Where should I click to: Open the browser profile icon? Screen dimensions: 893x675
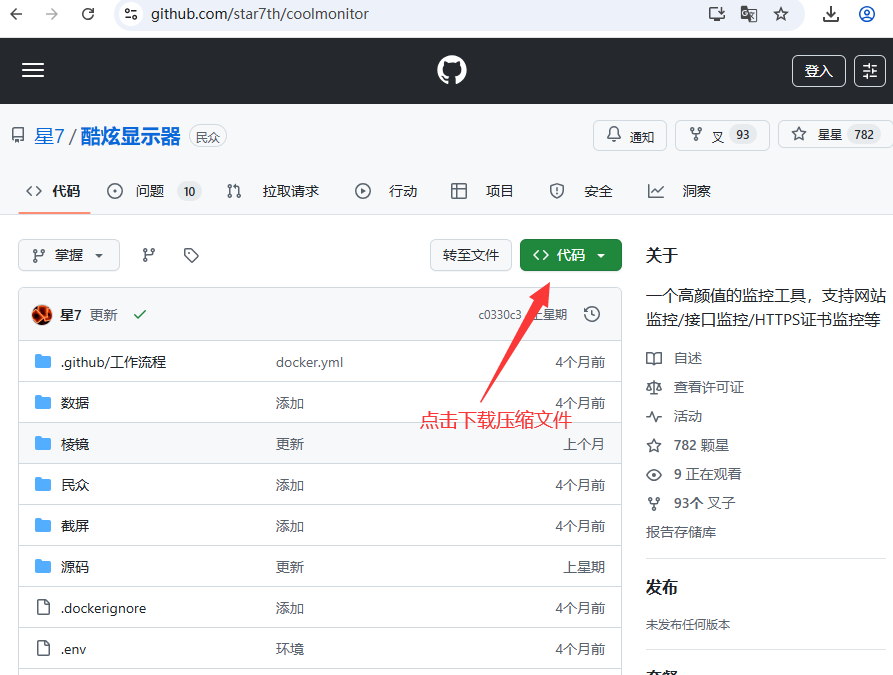[x=867, y=14]
